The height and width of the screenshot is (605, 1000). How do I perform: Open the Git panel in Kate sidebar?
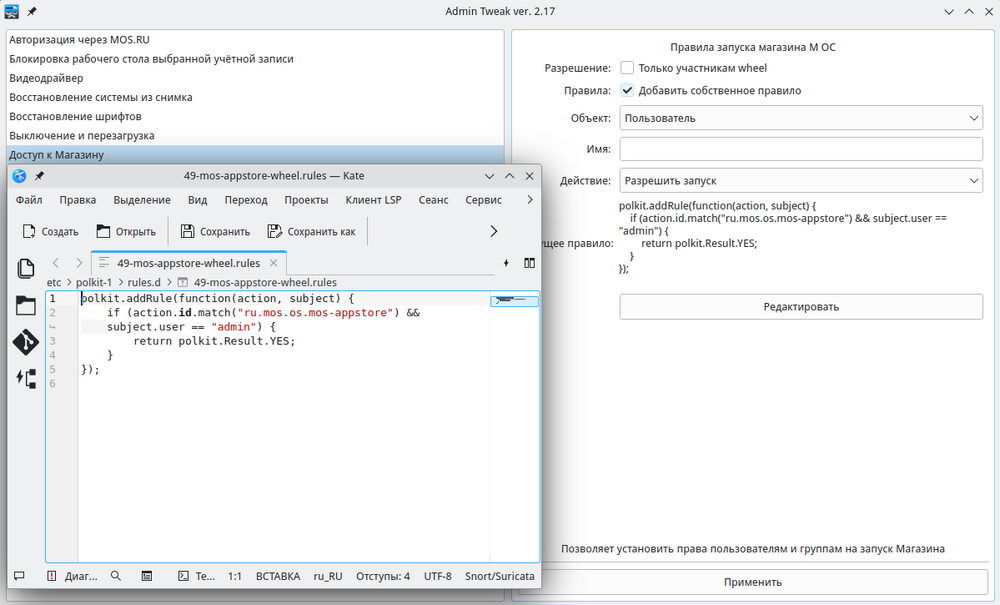25,342
